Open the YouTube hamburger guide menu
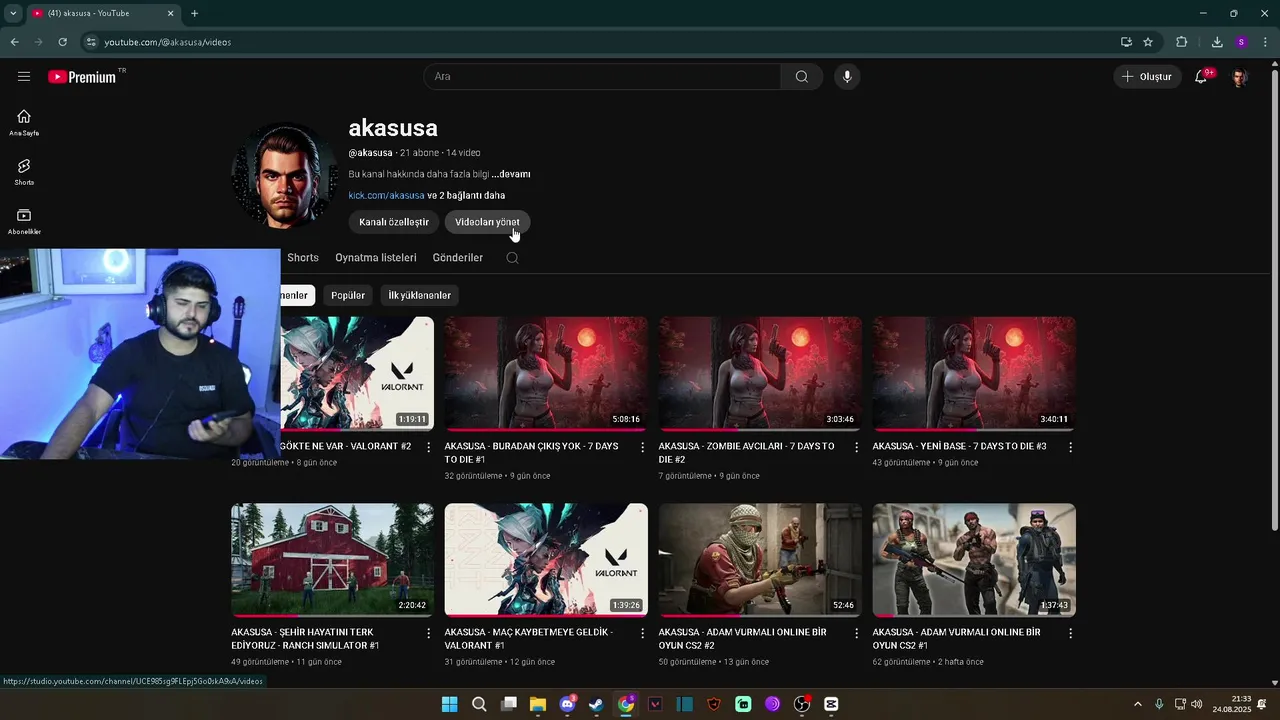1280x720 pixels. pyautogui.click(x=24, y=76)
